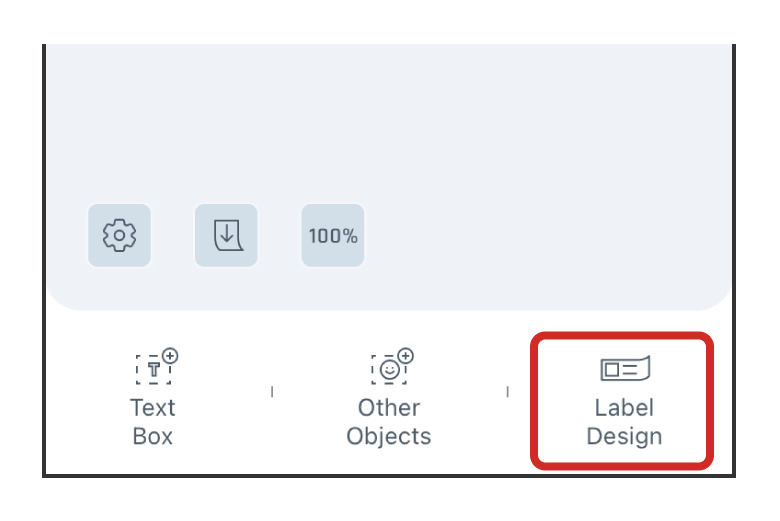Open the Other Objects tab label

389,422
